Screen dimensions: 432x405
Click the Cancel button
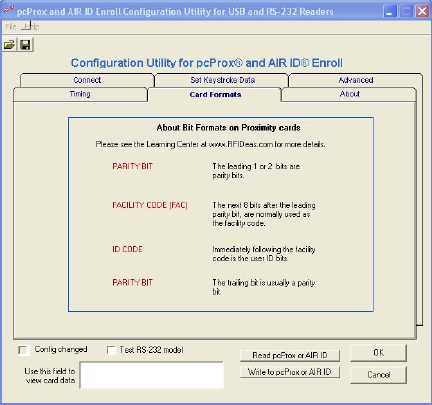[x=379, y=375]
